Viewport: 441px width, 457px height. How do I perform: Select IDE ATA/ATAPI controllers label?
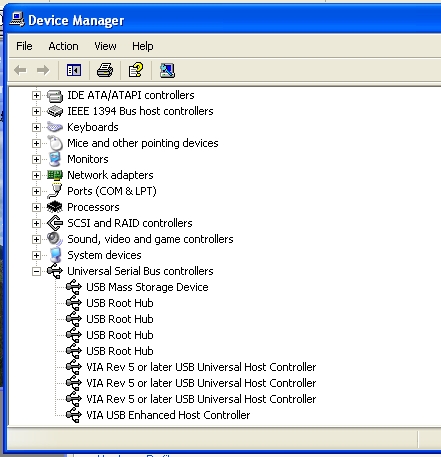pos(131,95)
